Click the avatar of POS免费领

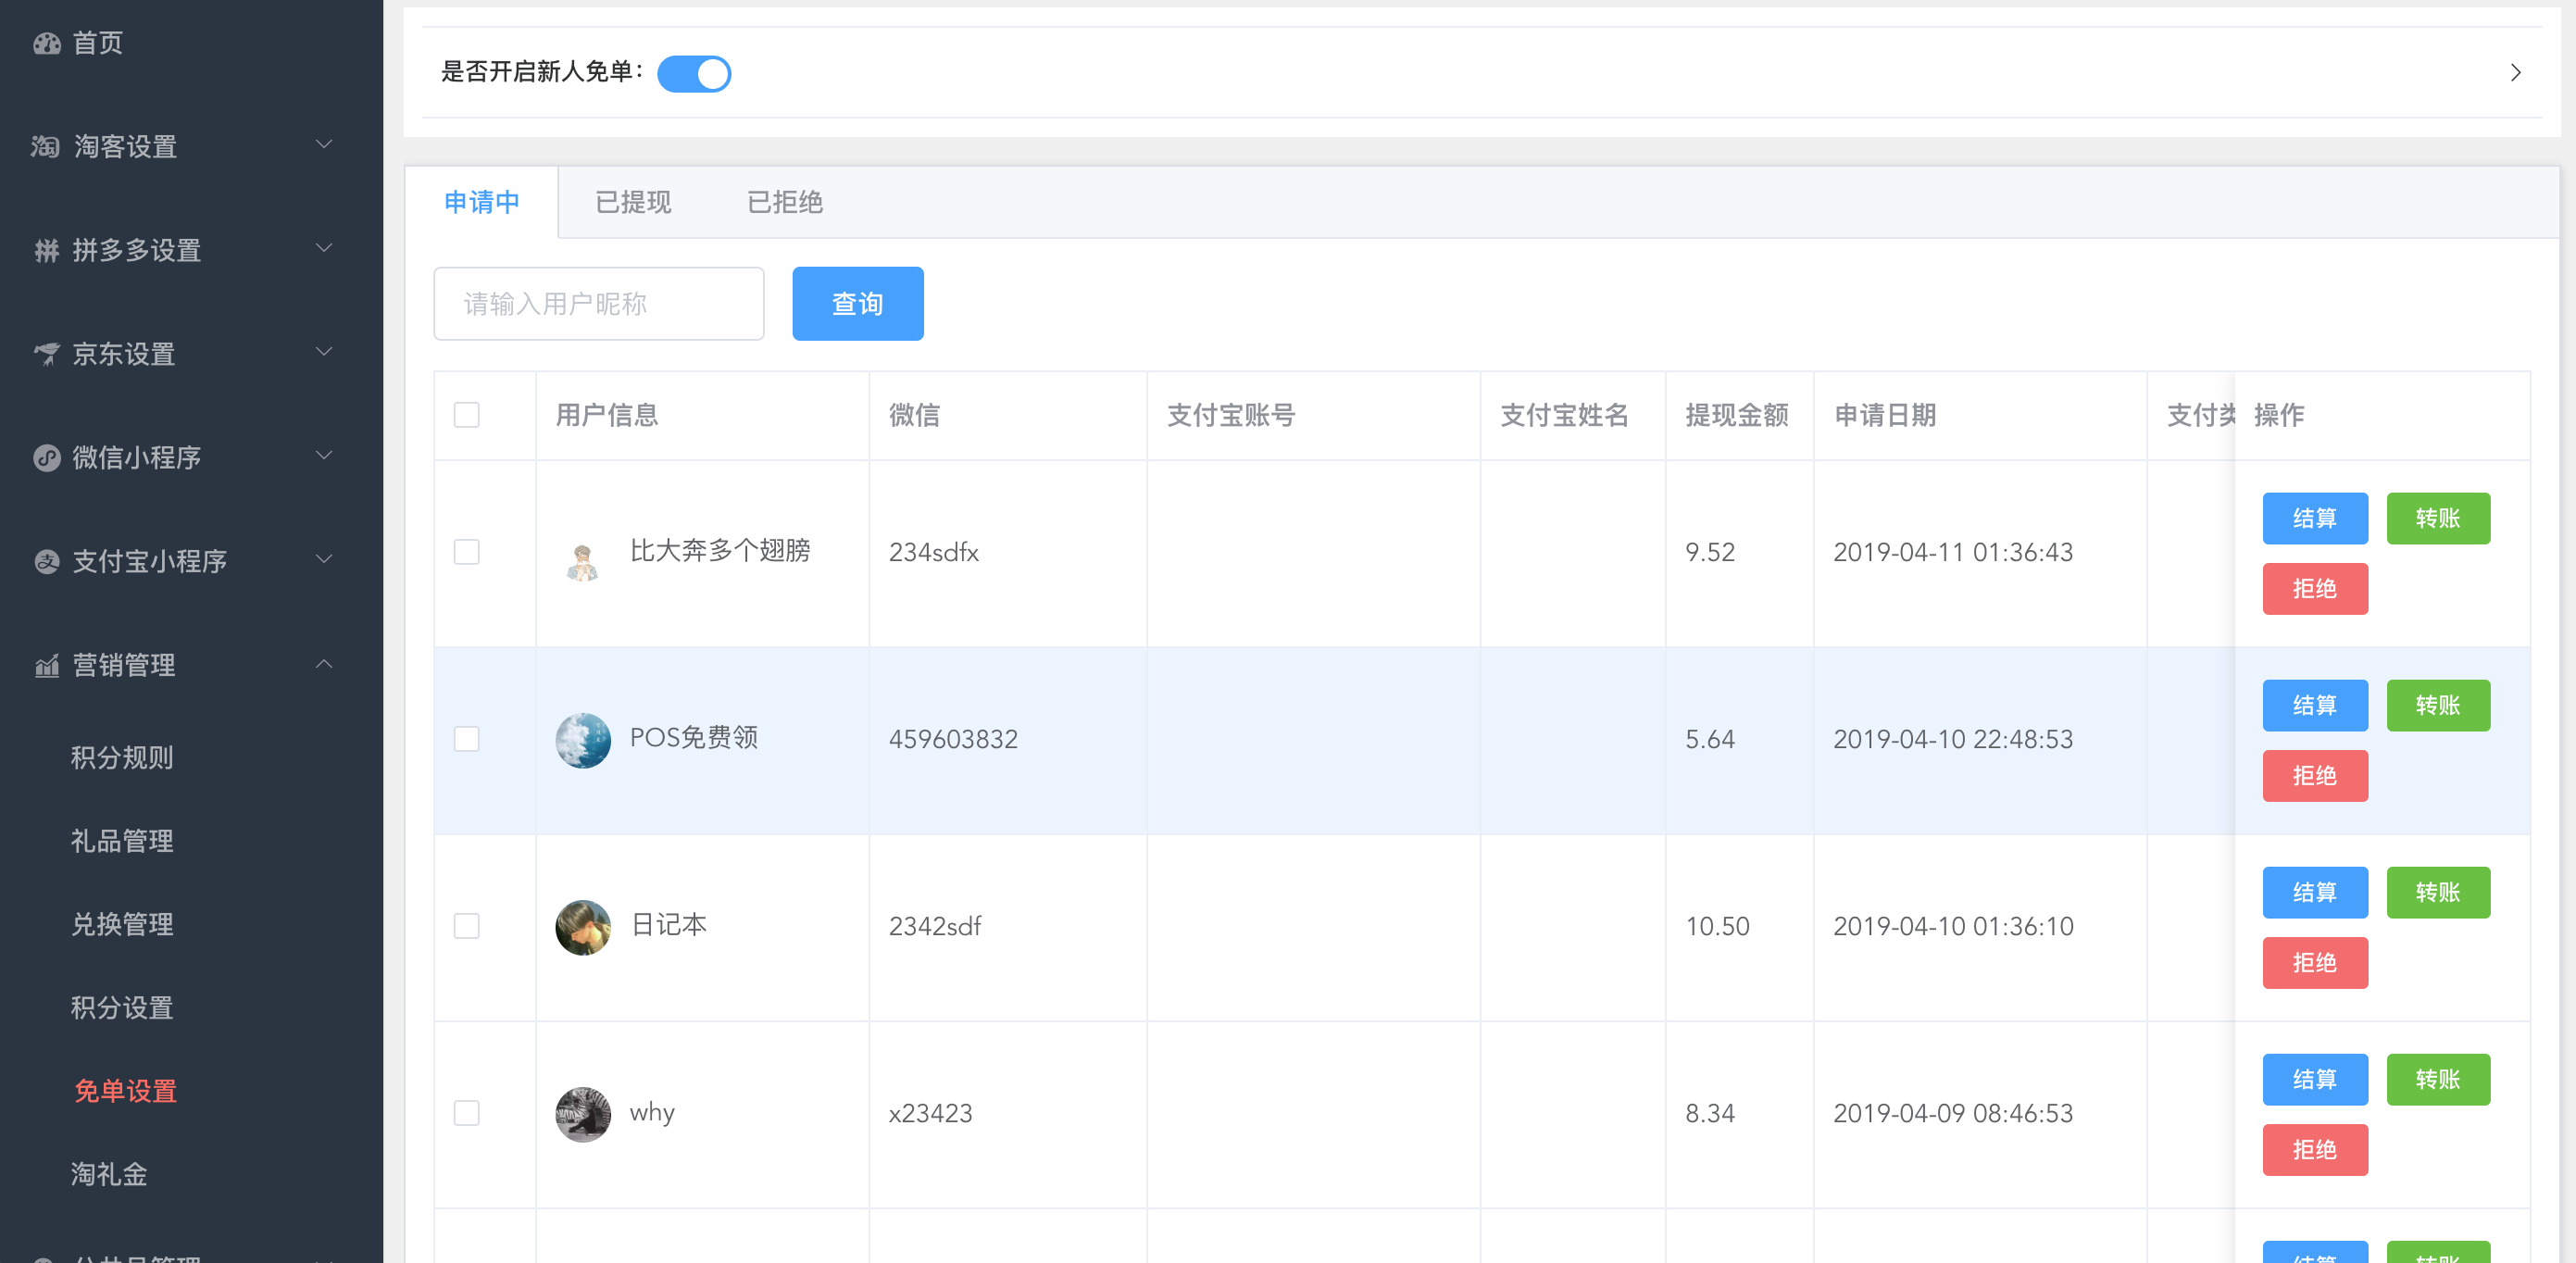583,740
